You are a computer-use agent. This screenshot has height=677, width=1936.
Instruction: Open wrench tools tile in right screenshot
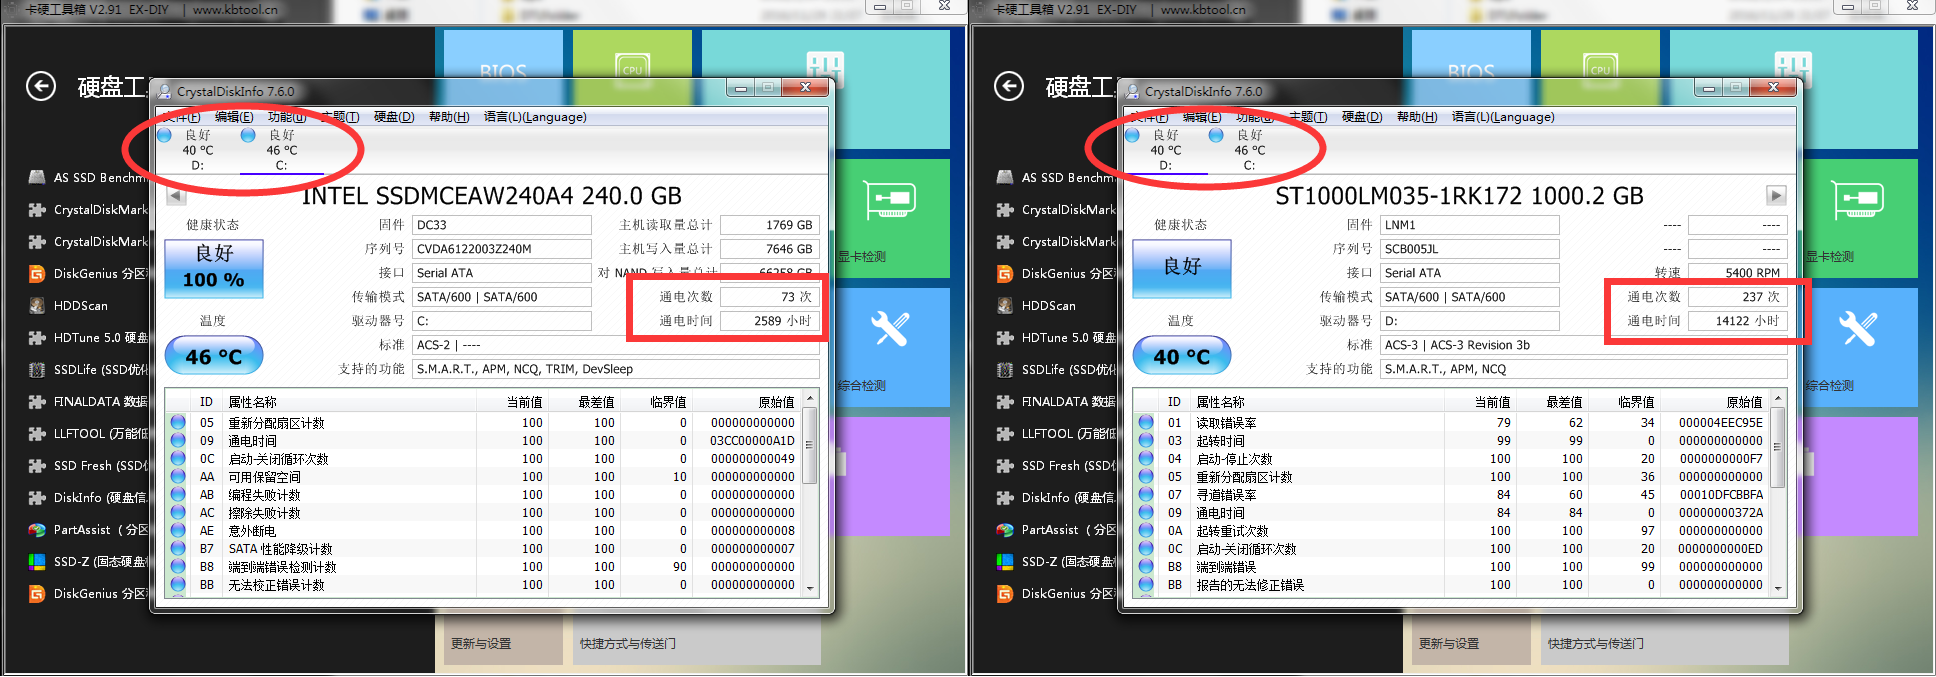click(x=1857, y=329)
